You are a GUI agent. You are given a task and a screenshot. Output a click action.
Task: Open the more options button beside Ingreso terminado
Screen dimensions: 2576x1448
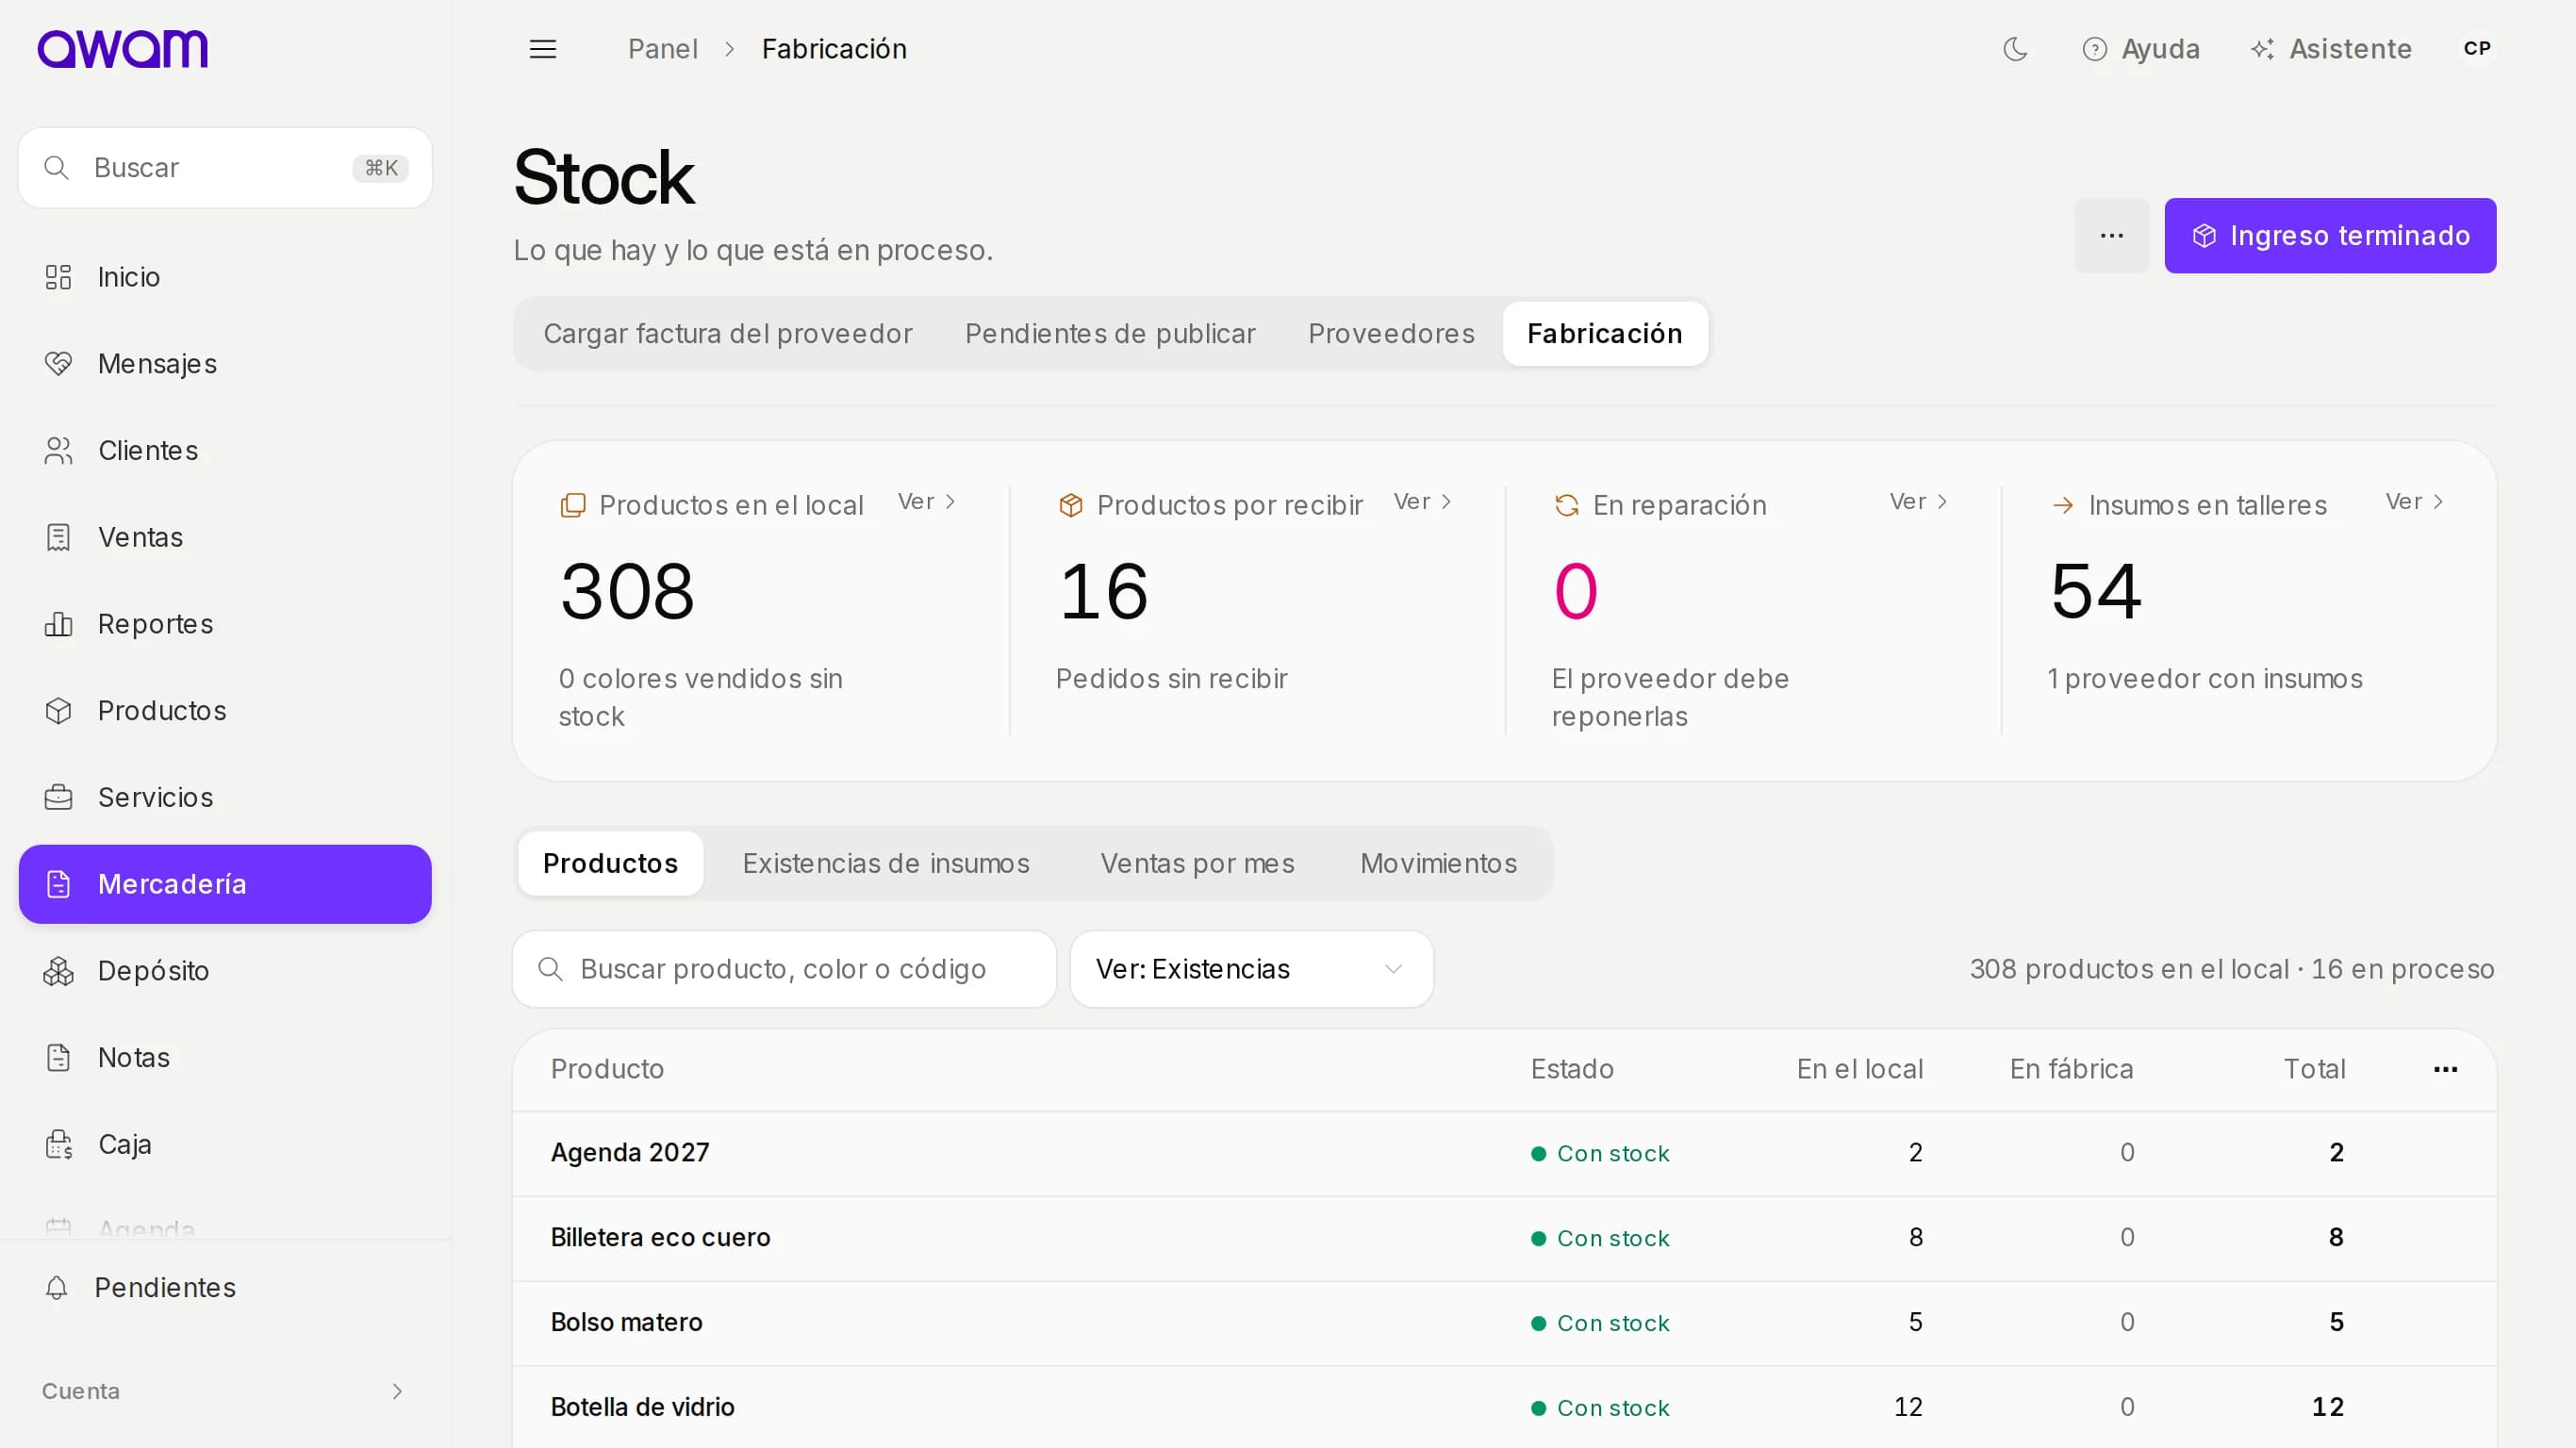click(2111, 236)
